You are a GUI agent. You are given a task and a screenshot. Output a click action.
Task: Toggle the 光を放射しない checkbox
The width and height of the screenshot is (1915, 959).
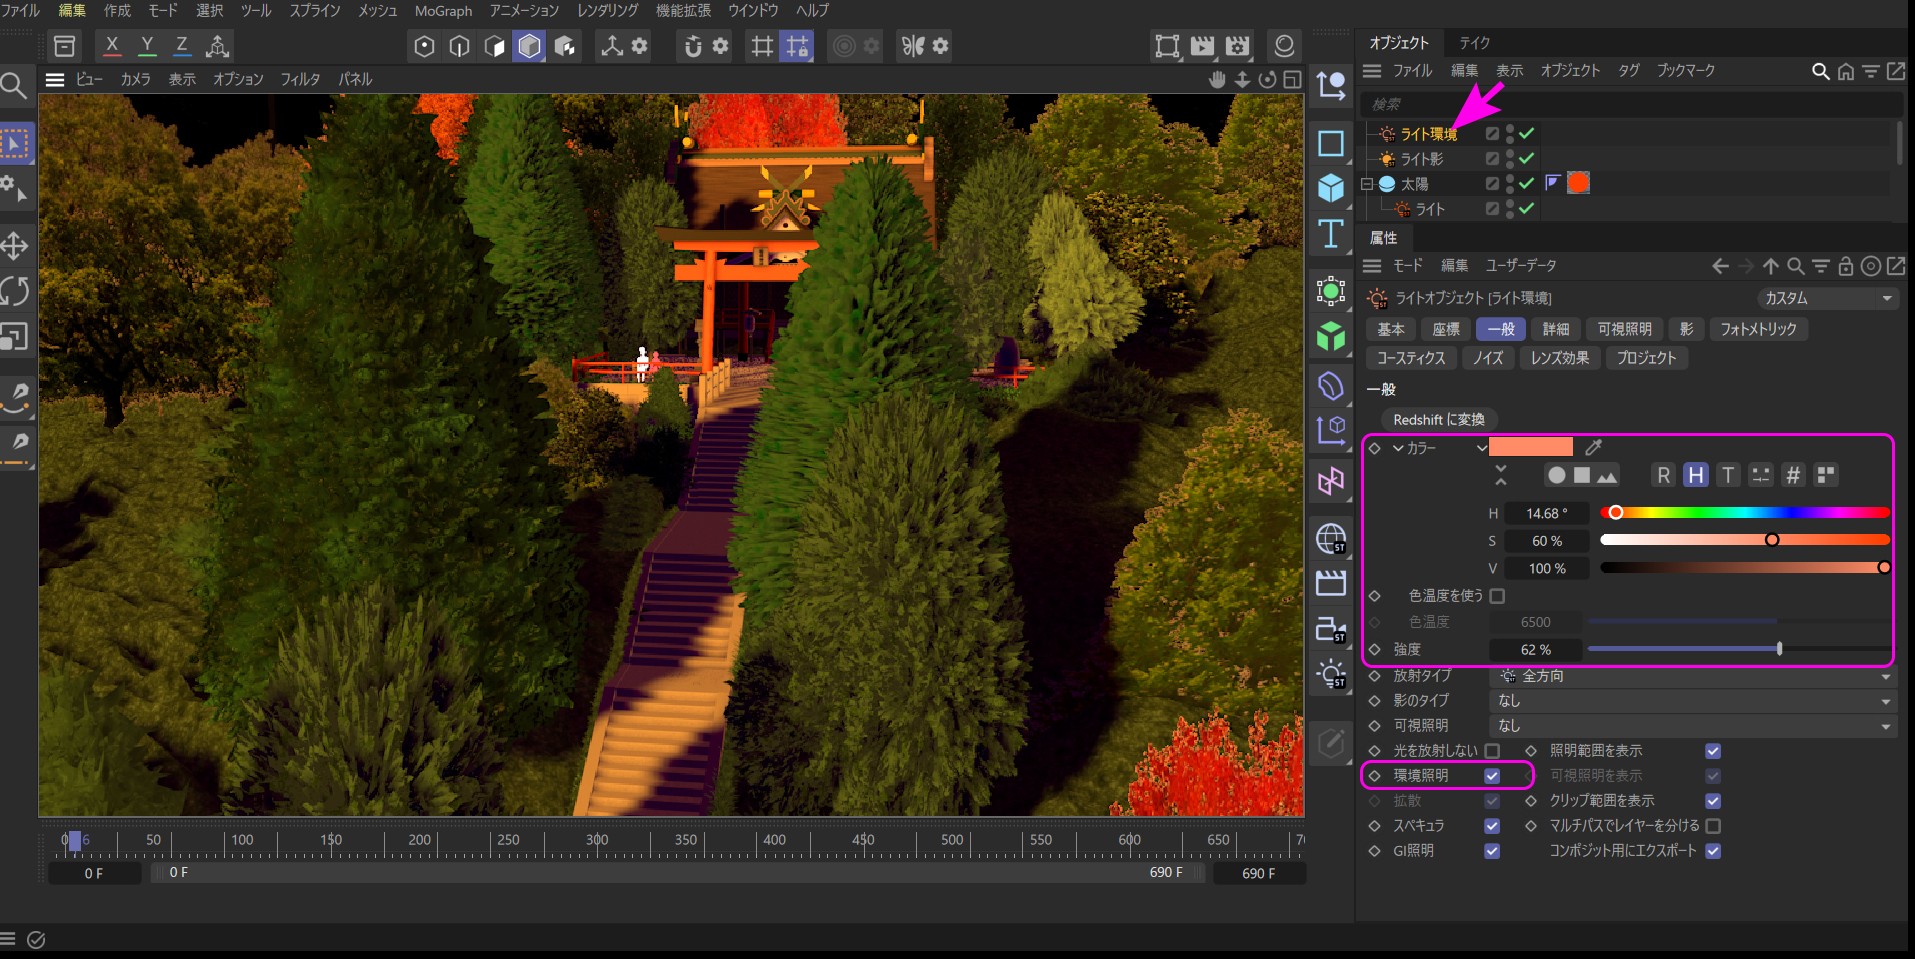(x=1492, y=751)
